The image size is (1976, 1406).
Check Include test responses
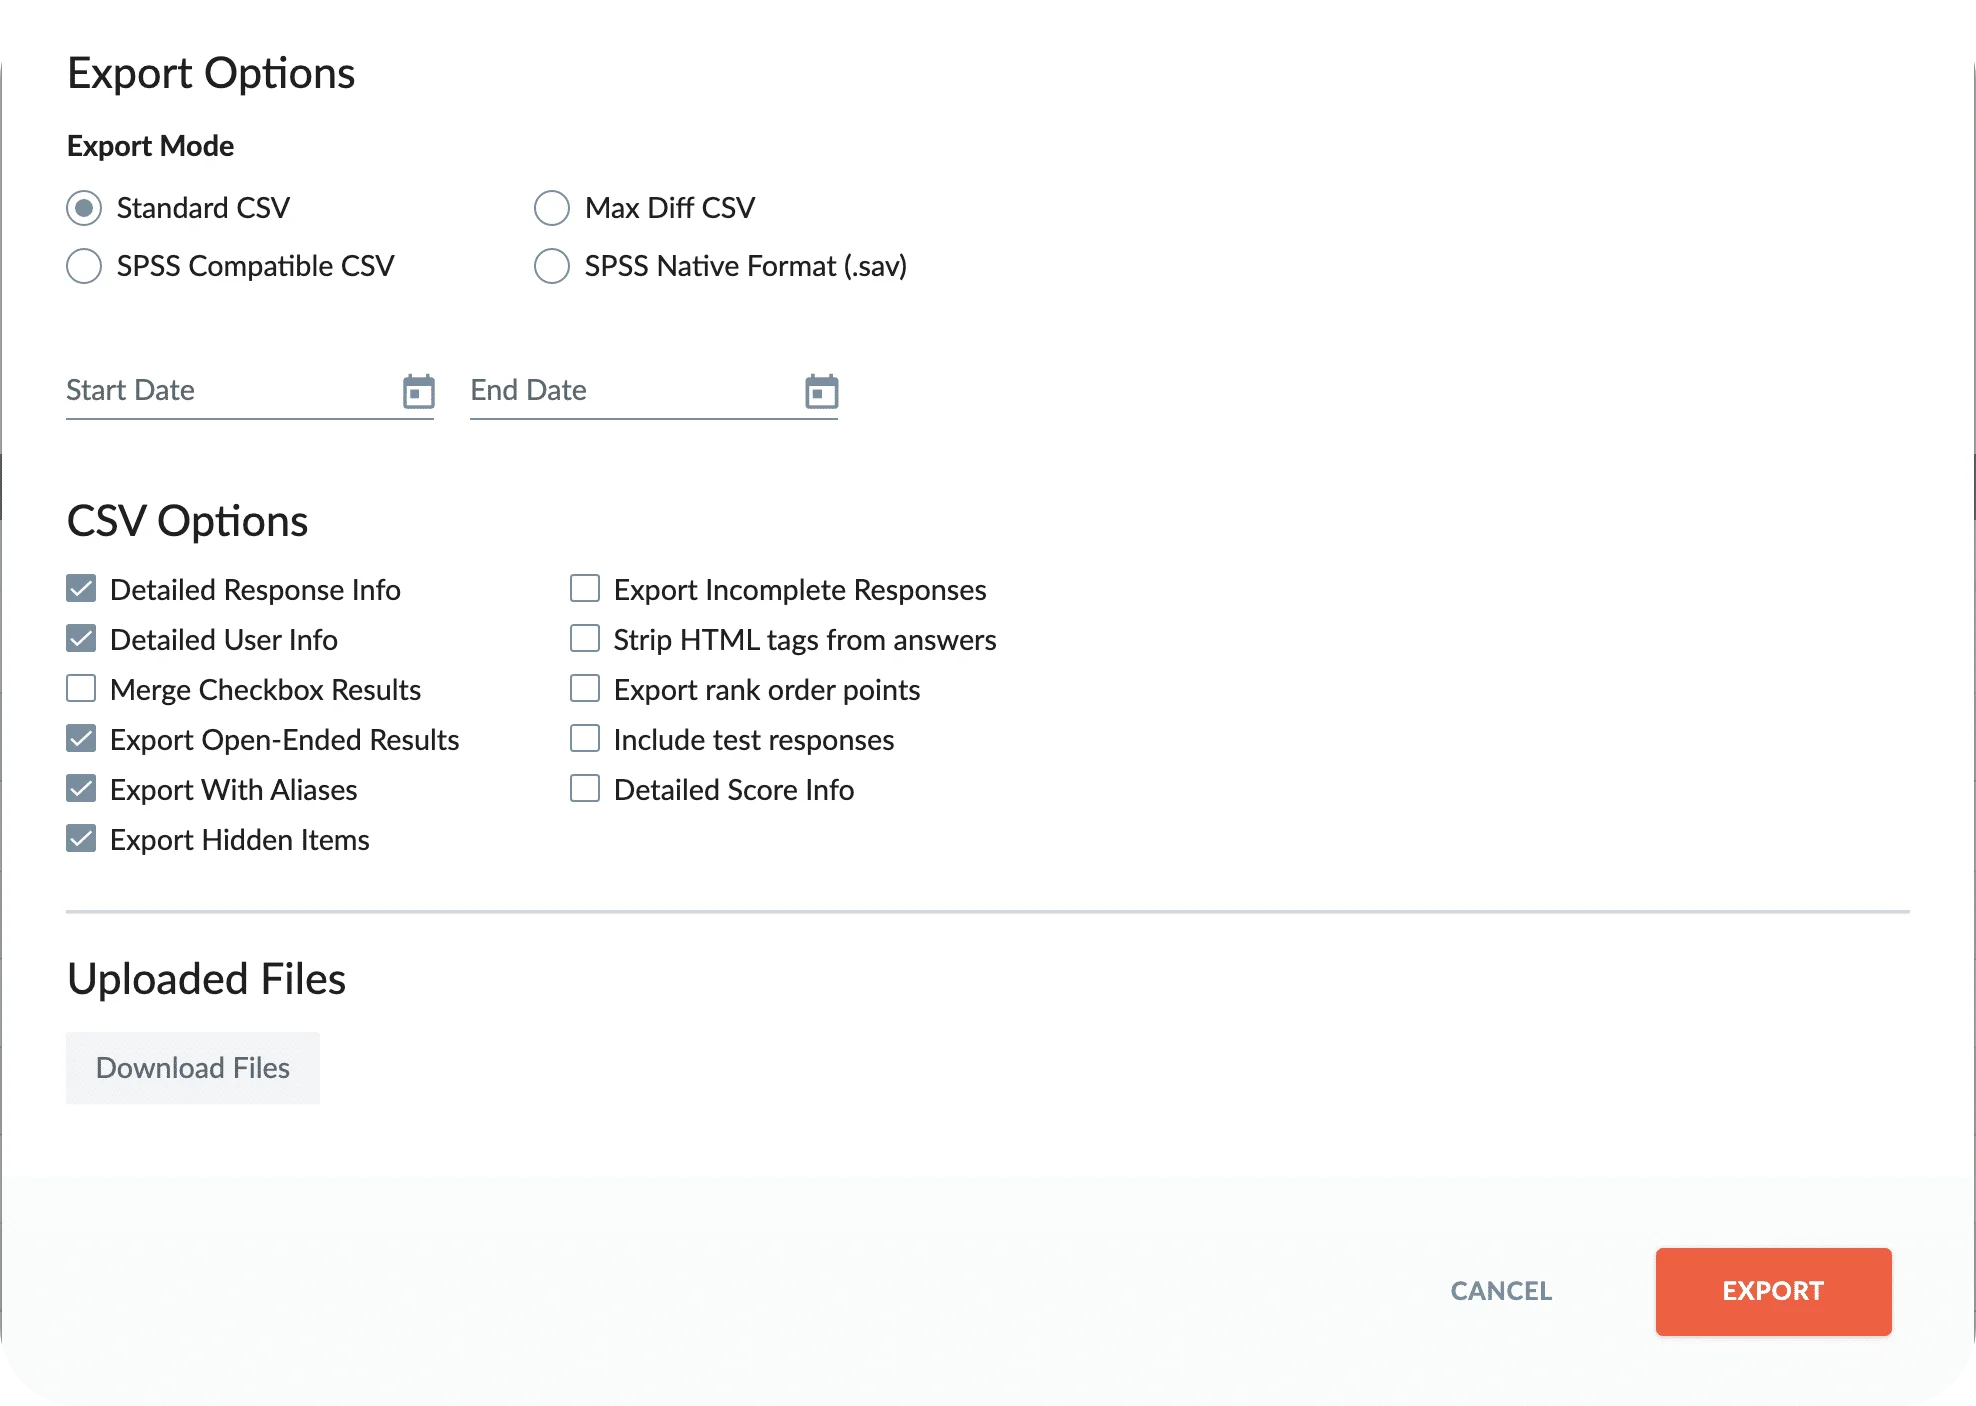coord(585,739)
